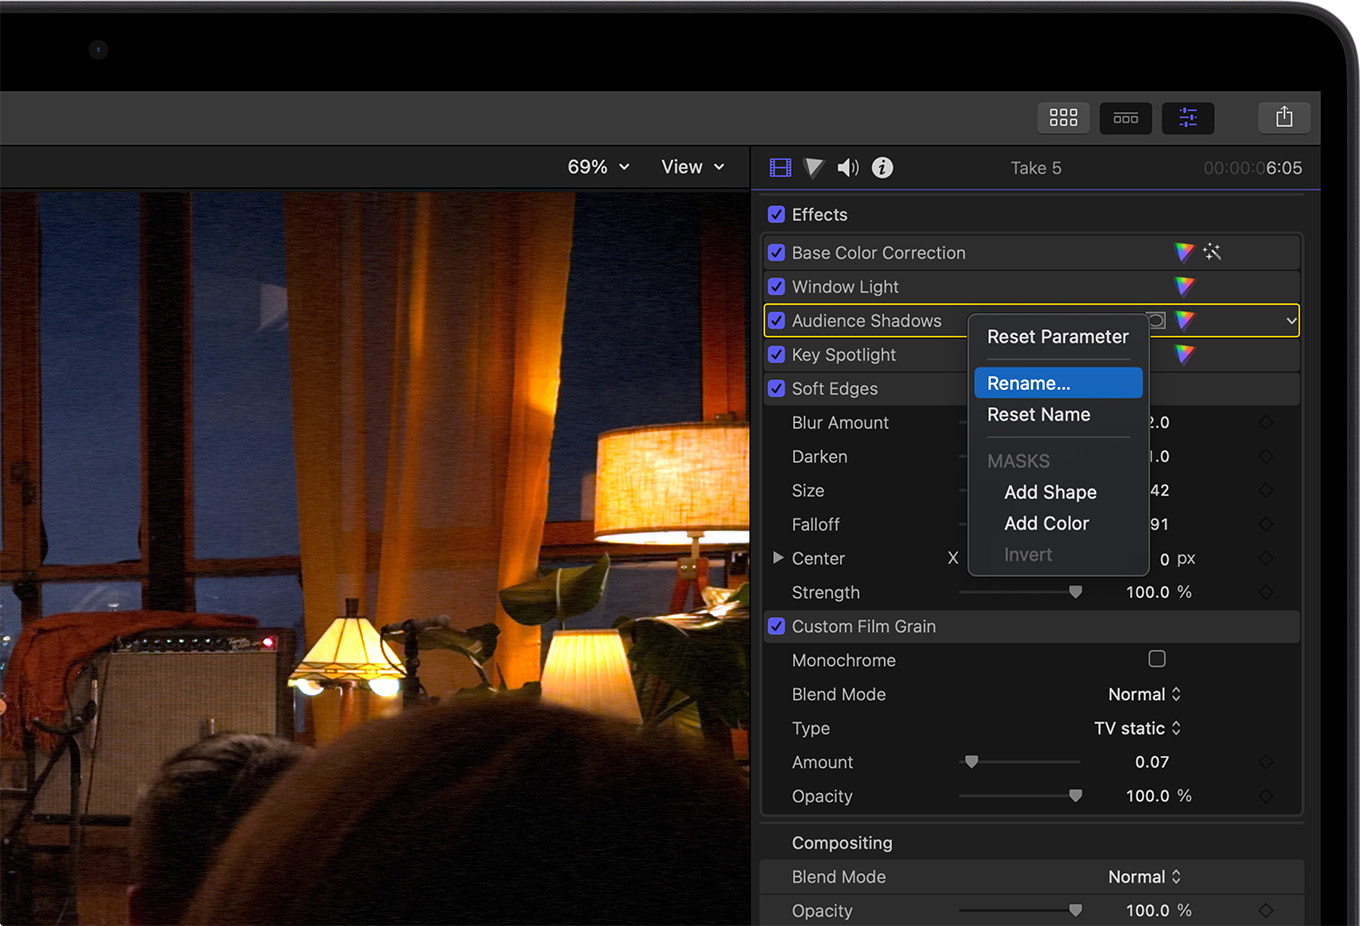
Task: Open the View options dropdown
Action: pos(692,167)
